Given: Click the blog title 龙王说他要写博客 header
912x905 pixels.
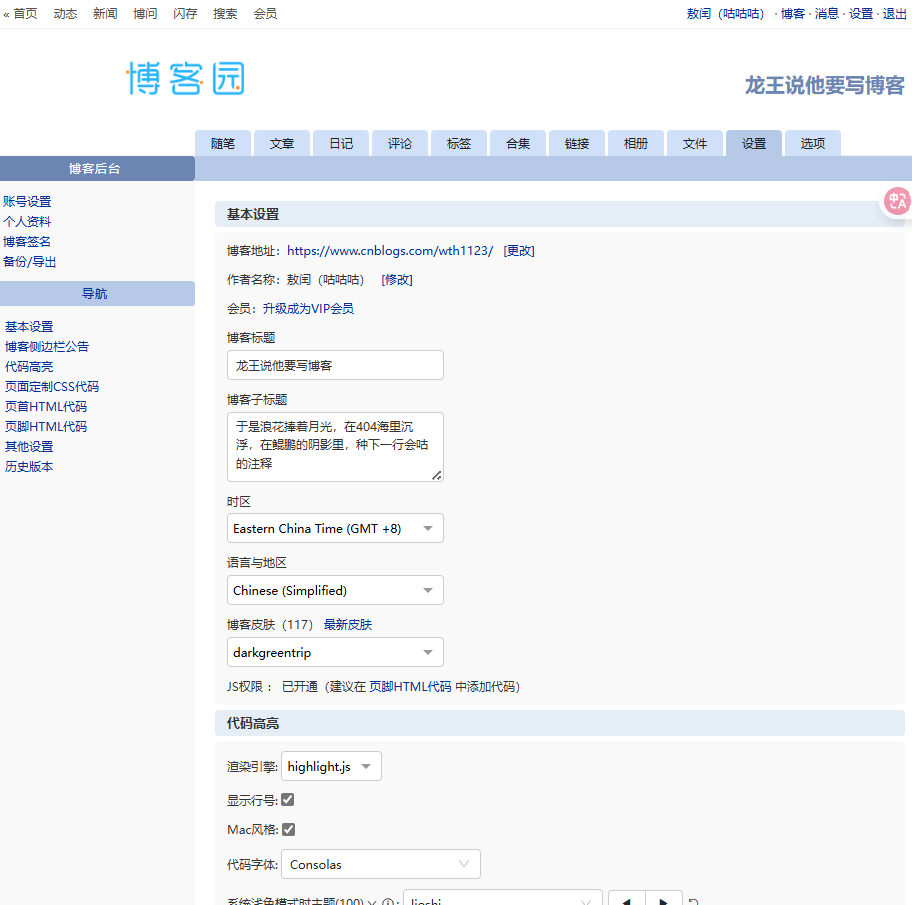Looking at the screenshot, I should [x=825, y=85].
